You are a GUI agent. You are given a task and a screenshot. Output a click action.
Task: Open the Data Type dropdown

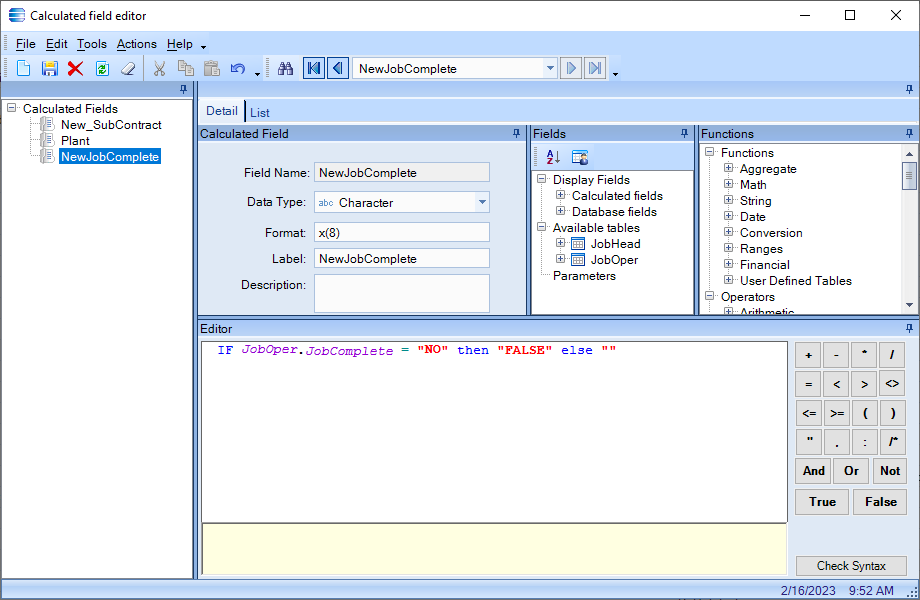(x=482, y=202)
